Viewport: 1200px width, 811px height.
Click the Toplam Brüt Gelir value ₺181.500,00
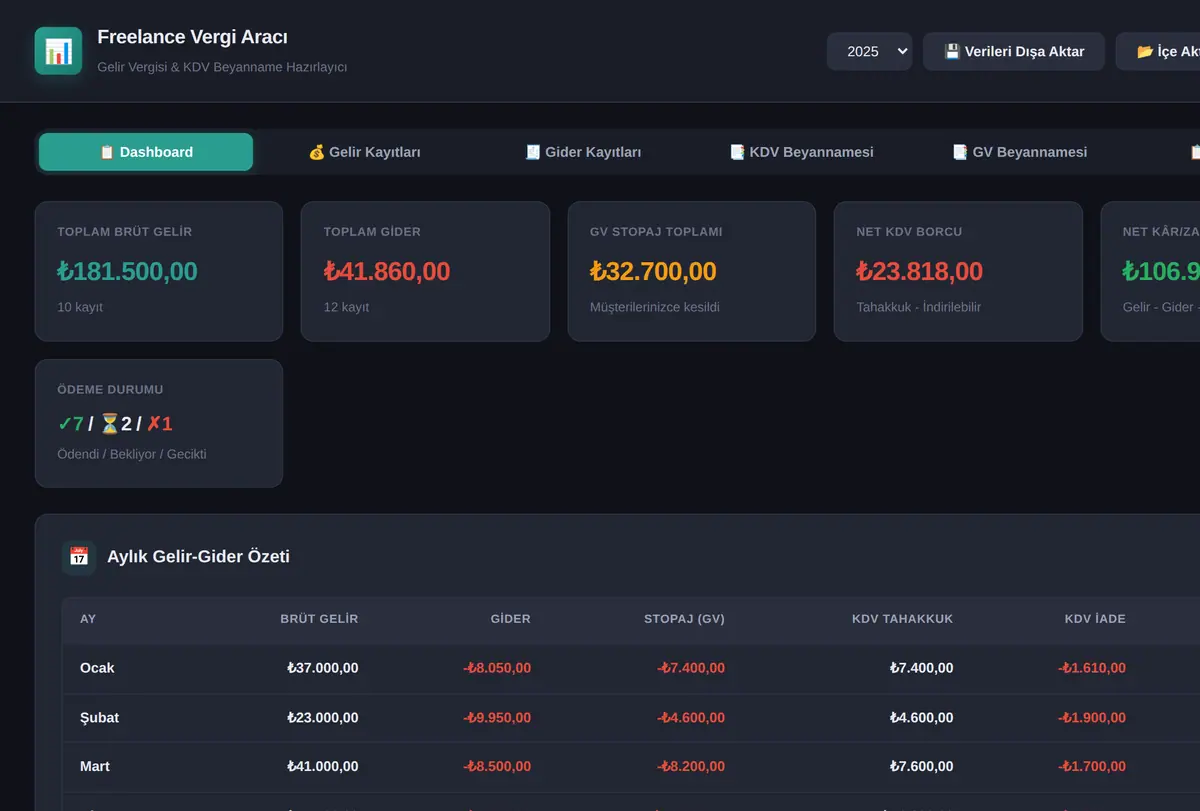click(127, 271)
